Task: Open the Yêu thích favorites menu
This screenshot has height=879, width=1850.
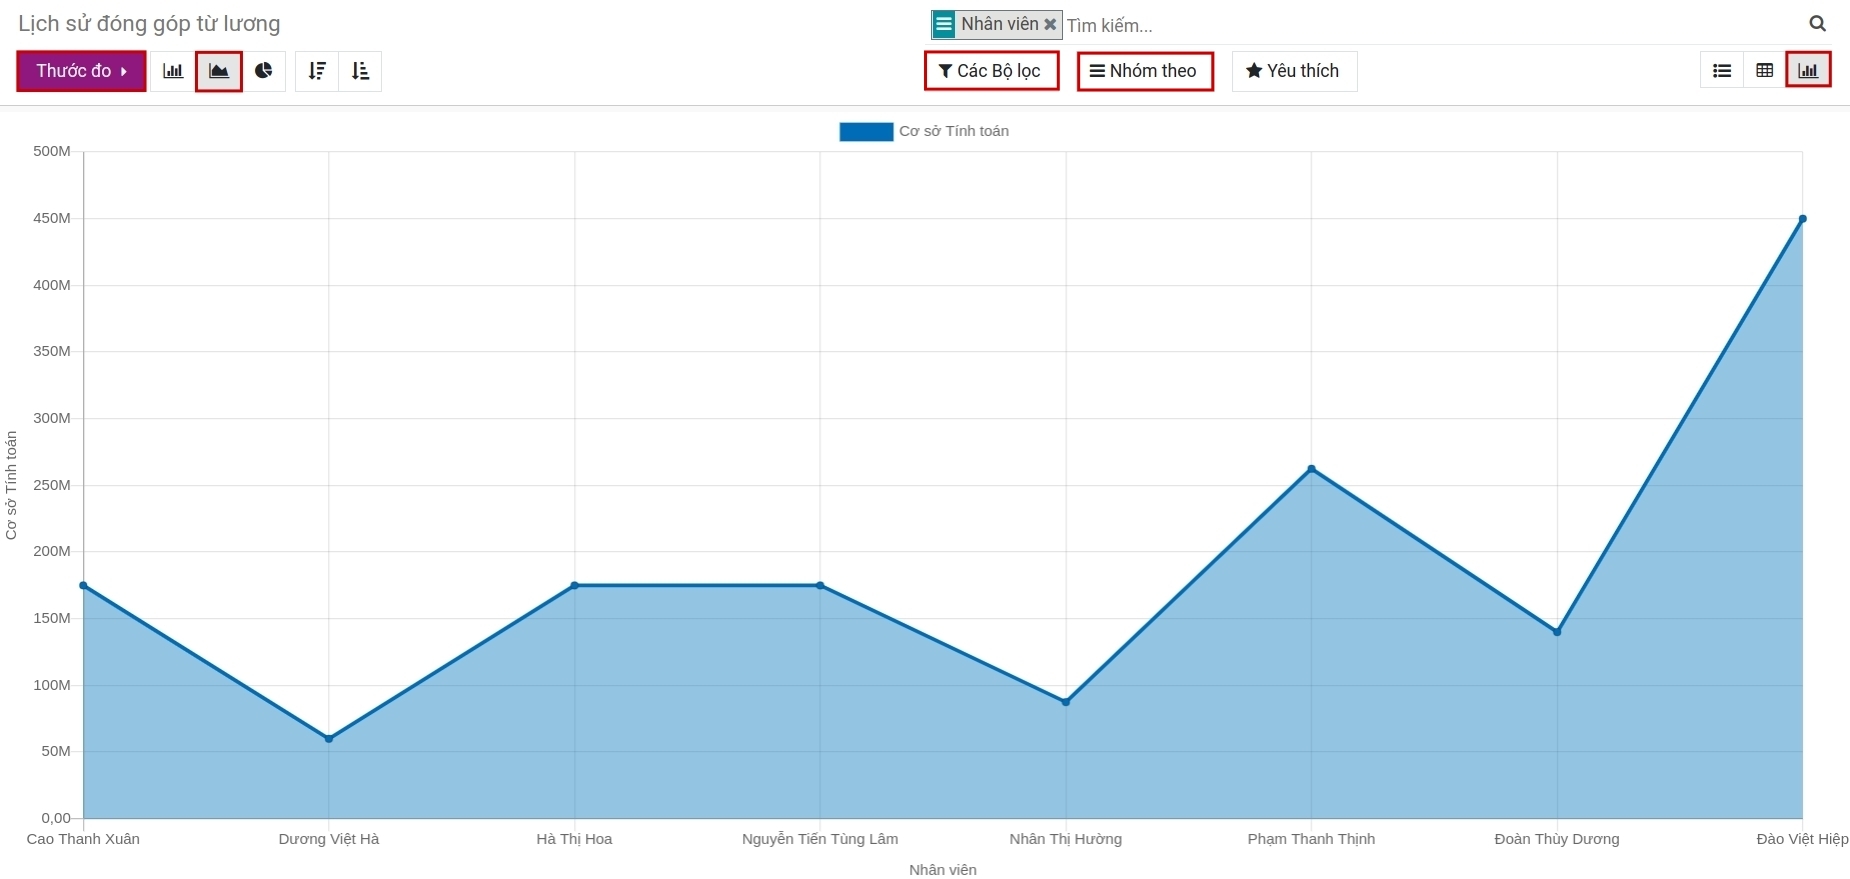Action: 1293,71
